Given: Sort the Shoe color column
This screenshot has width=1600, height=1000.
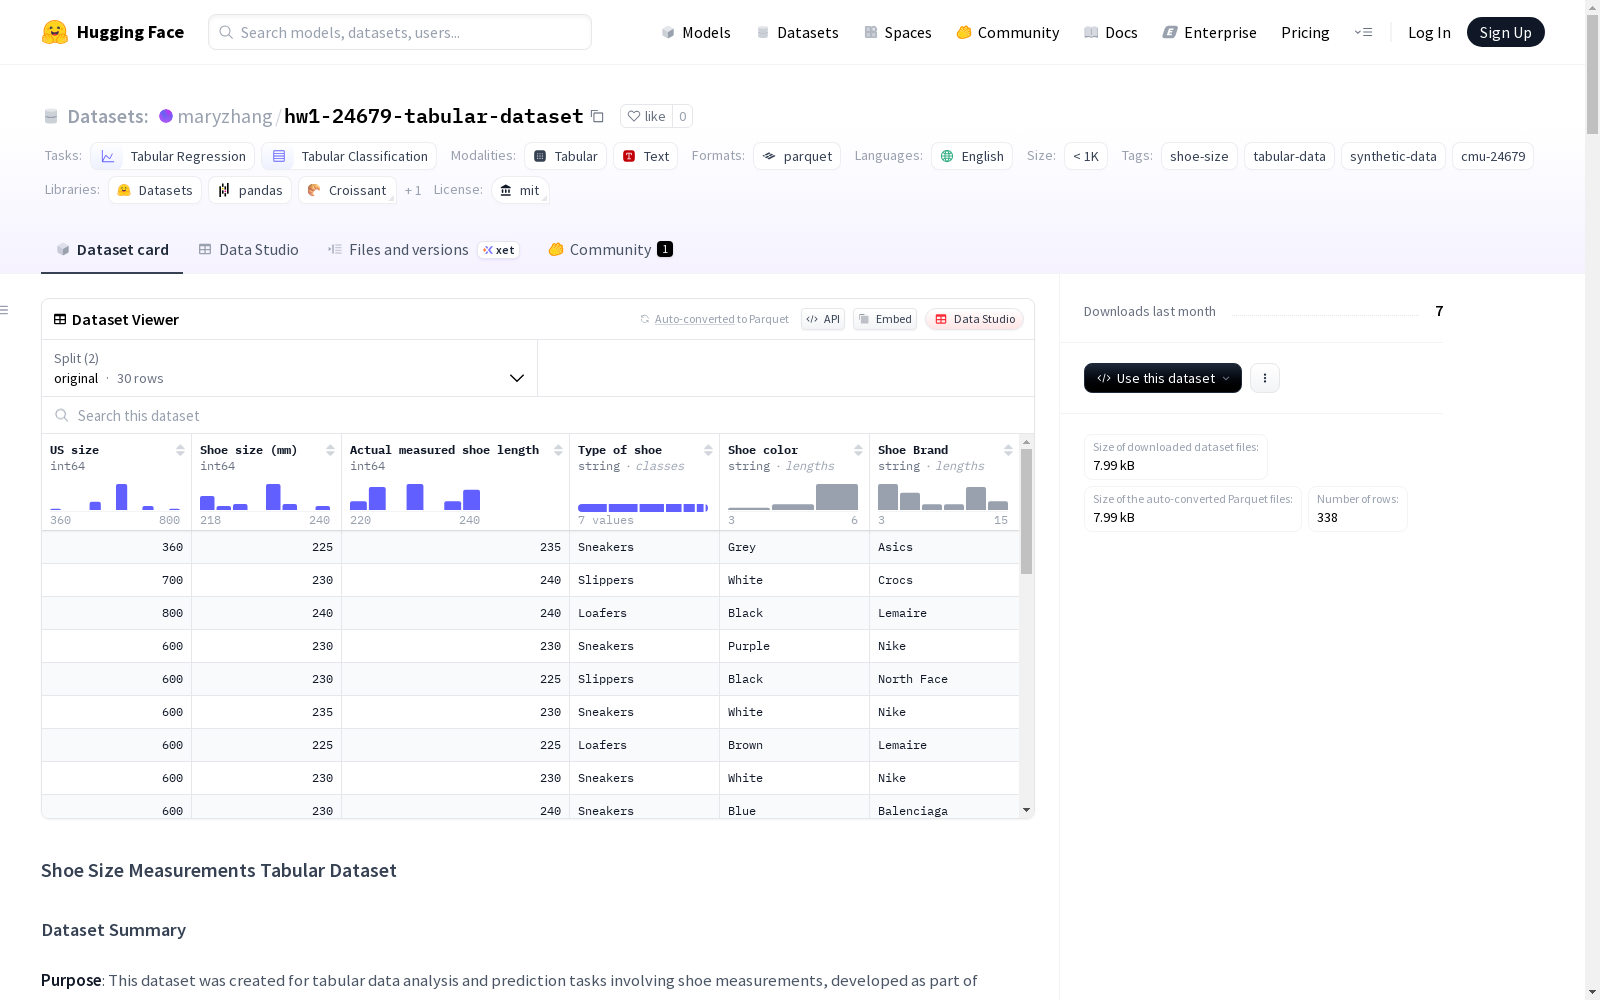Looking at the screenshot, I should (x=858, y=450).
